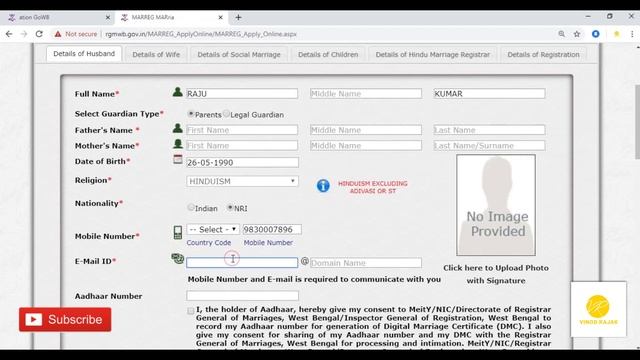The image size is (640, 360).
Task: Bookmark the page with the star icon
Action: (577, 34)
